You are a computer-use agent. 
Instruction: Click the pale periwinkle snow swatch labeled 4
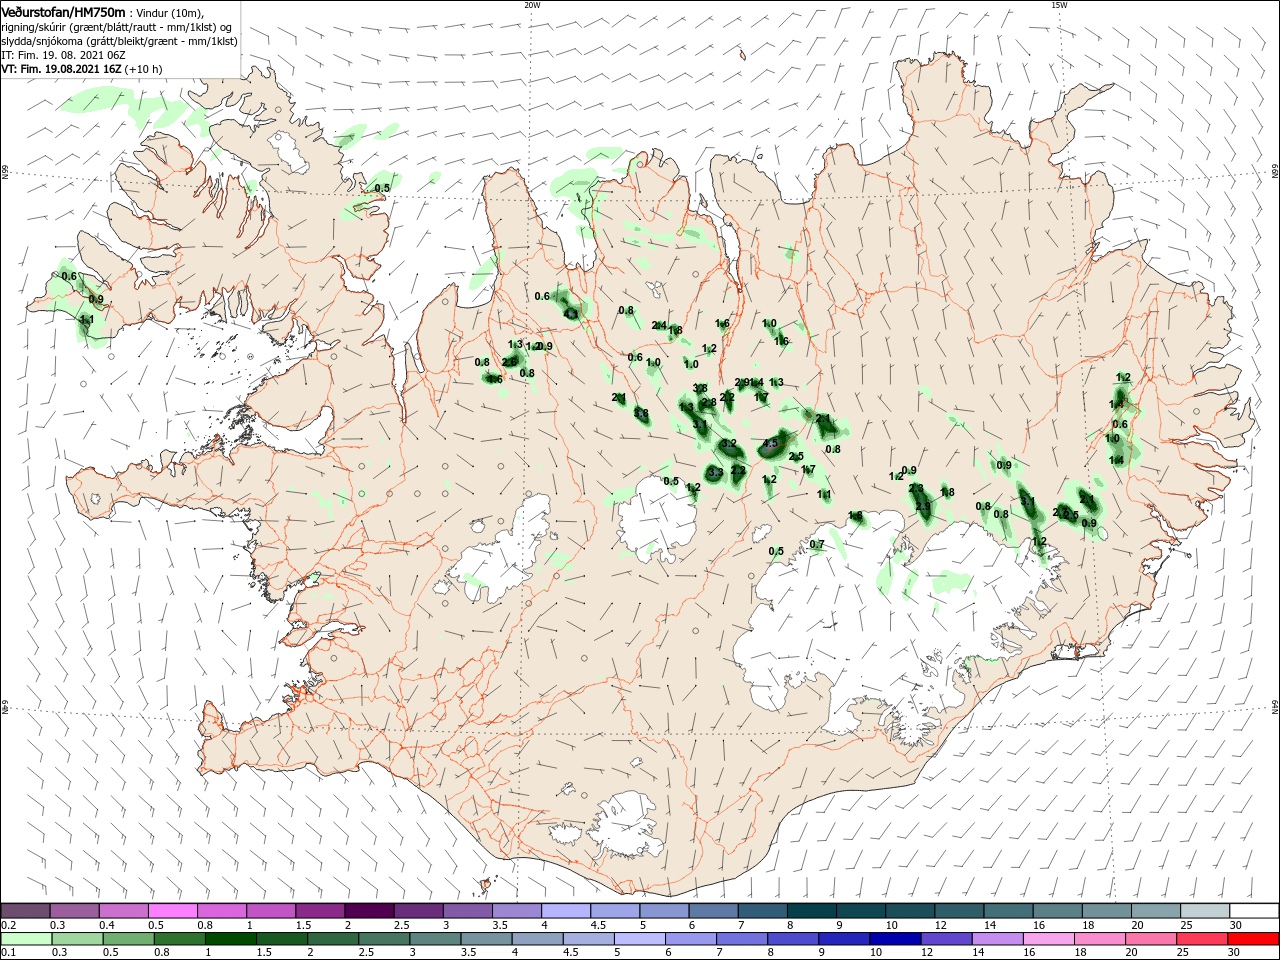(564, 911)
